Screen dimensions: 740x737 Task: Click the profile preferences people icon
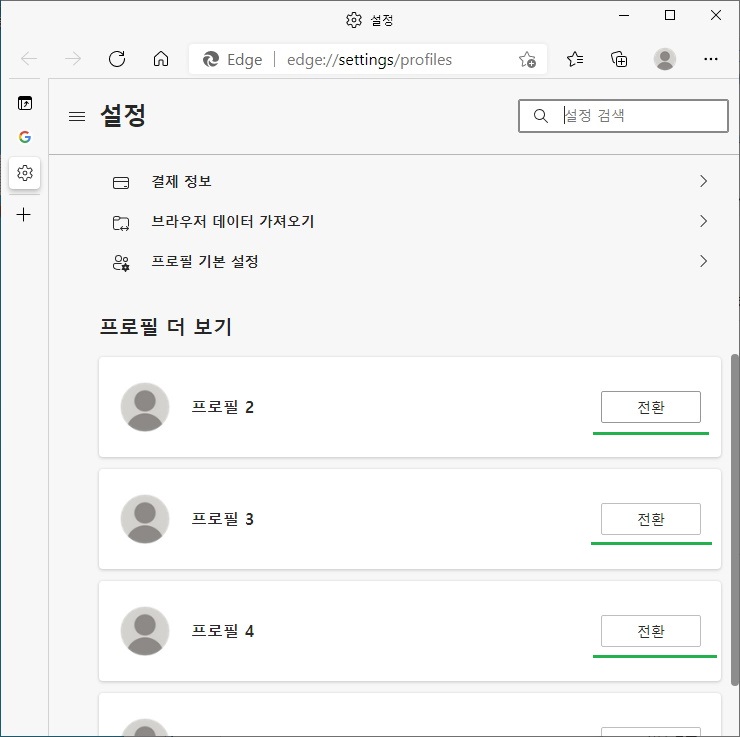pos(121,263)
